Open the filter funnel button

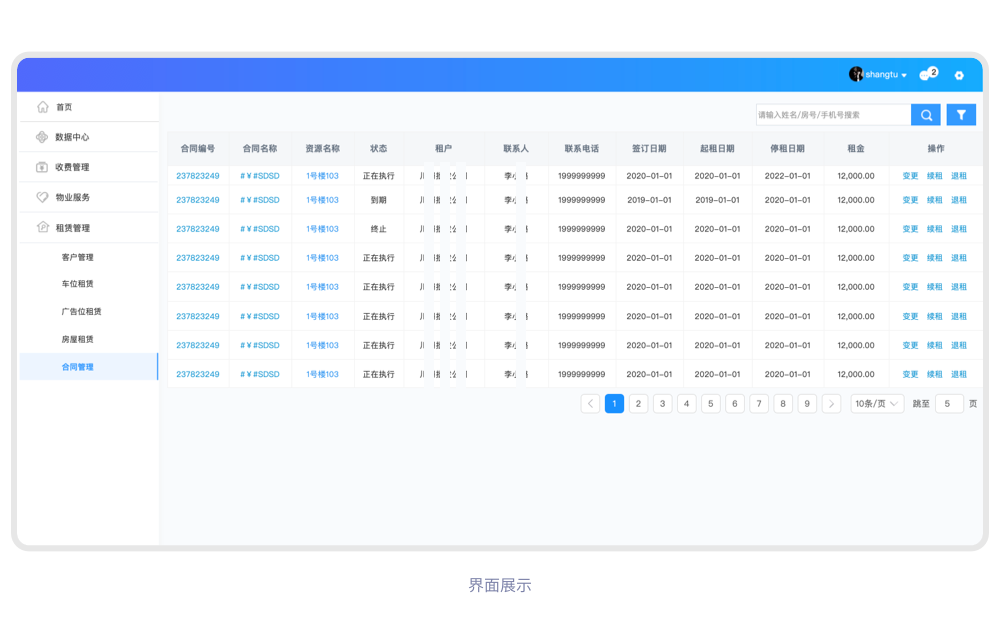[961, 115]
